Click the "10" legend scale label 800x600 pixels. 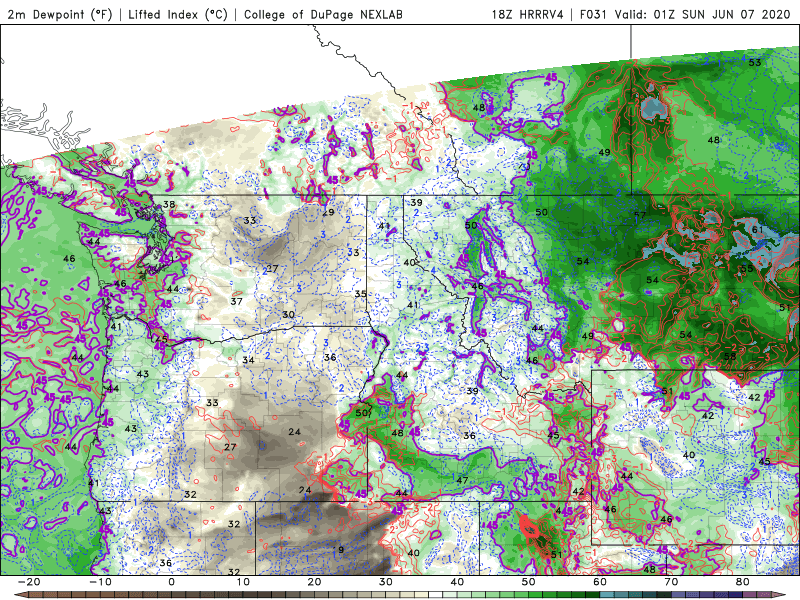pos(243,582)
